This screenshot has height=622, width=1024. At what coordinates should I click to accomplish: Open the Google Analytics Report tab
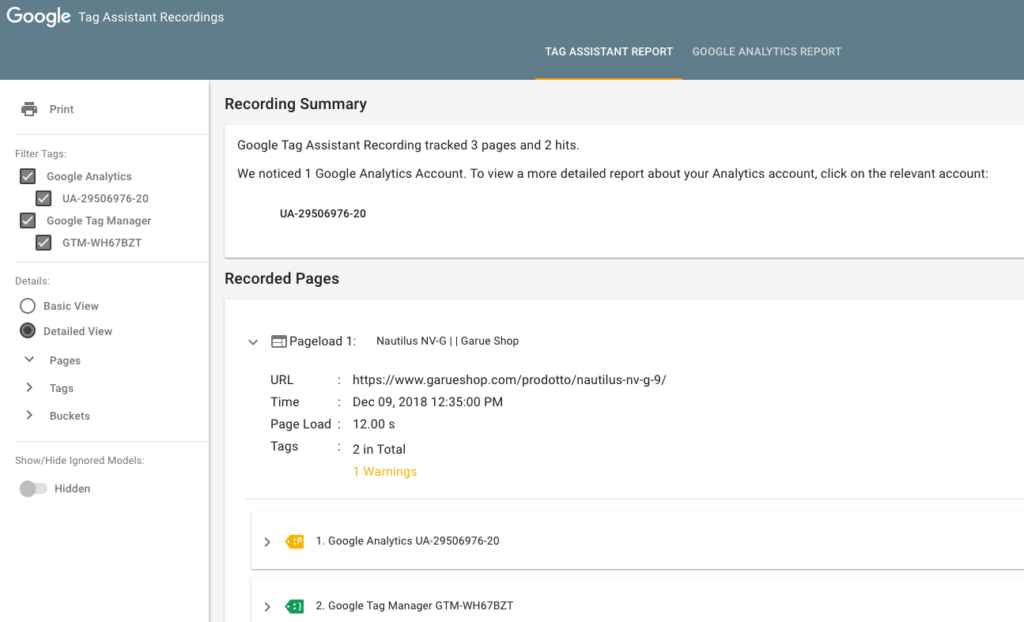pyautogui.click(x=767, y=52)
